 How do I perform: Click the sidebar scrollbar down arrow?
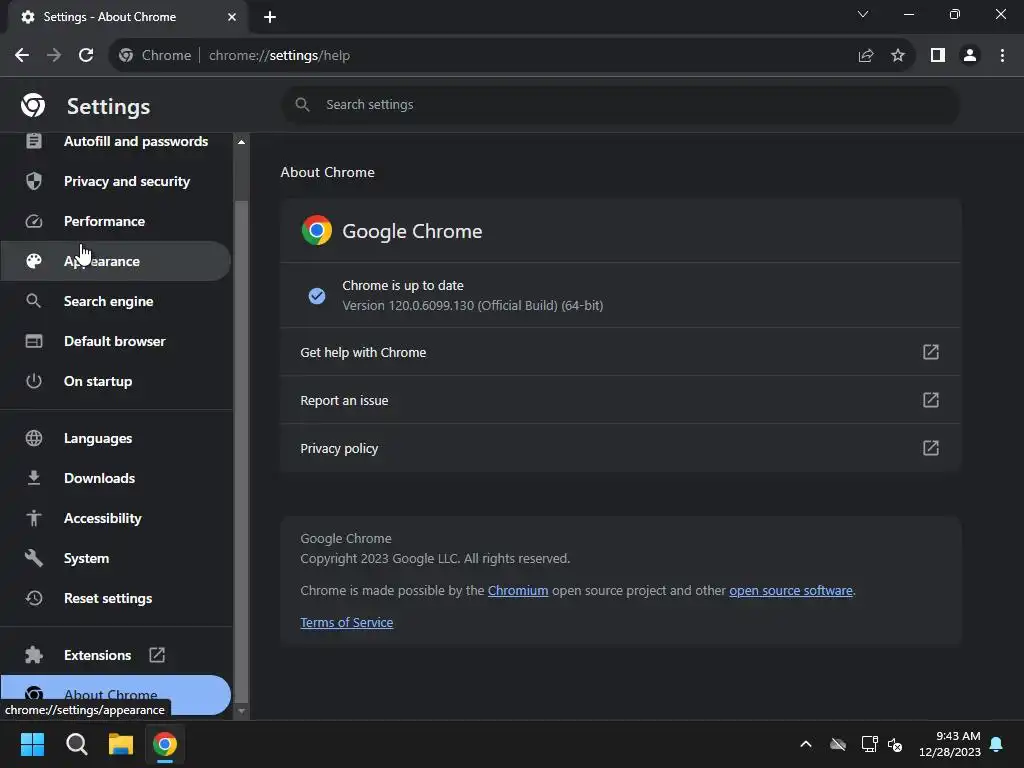click(x=241, y=711)
